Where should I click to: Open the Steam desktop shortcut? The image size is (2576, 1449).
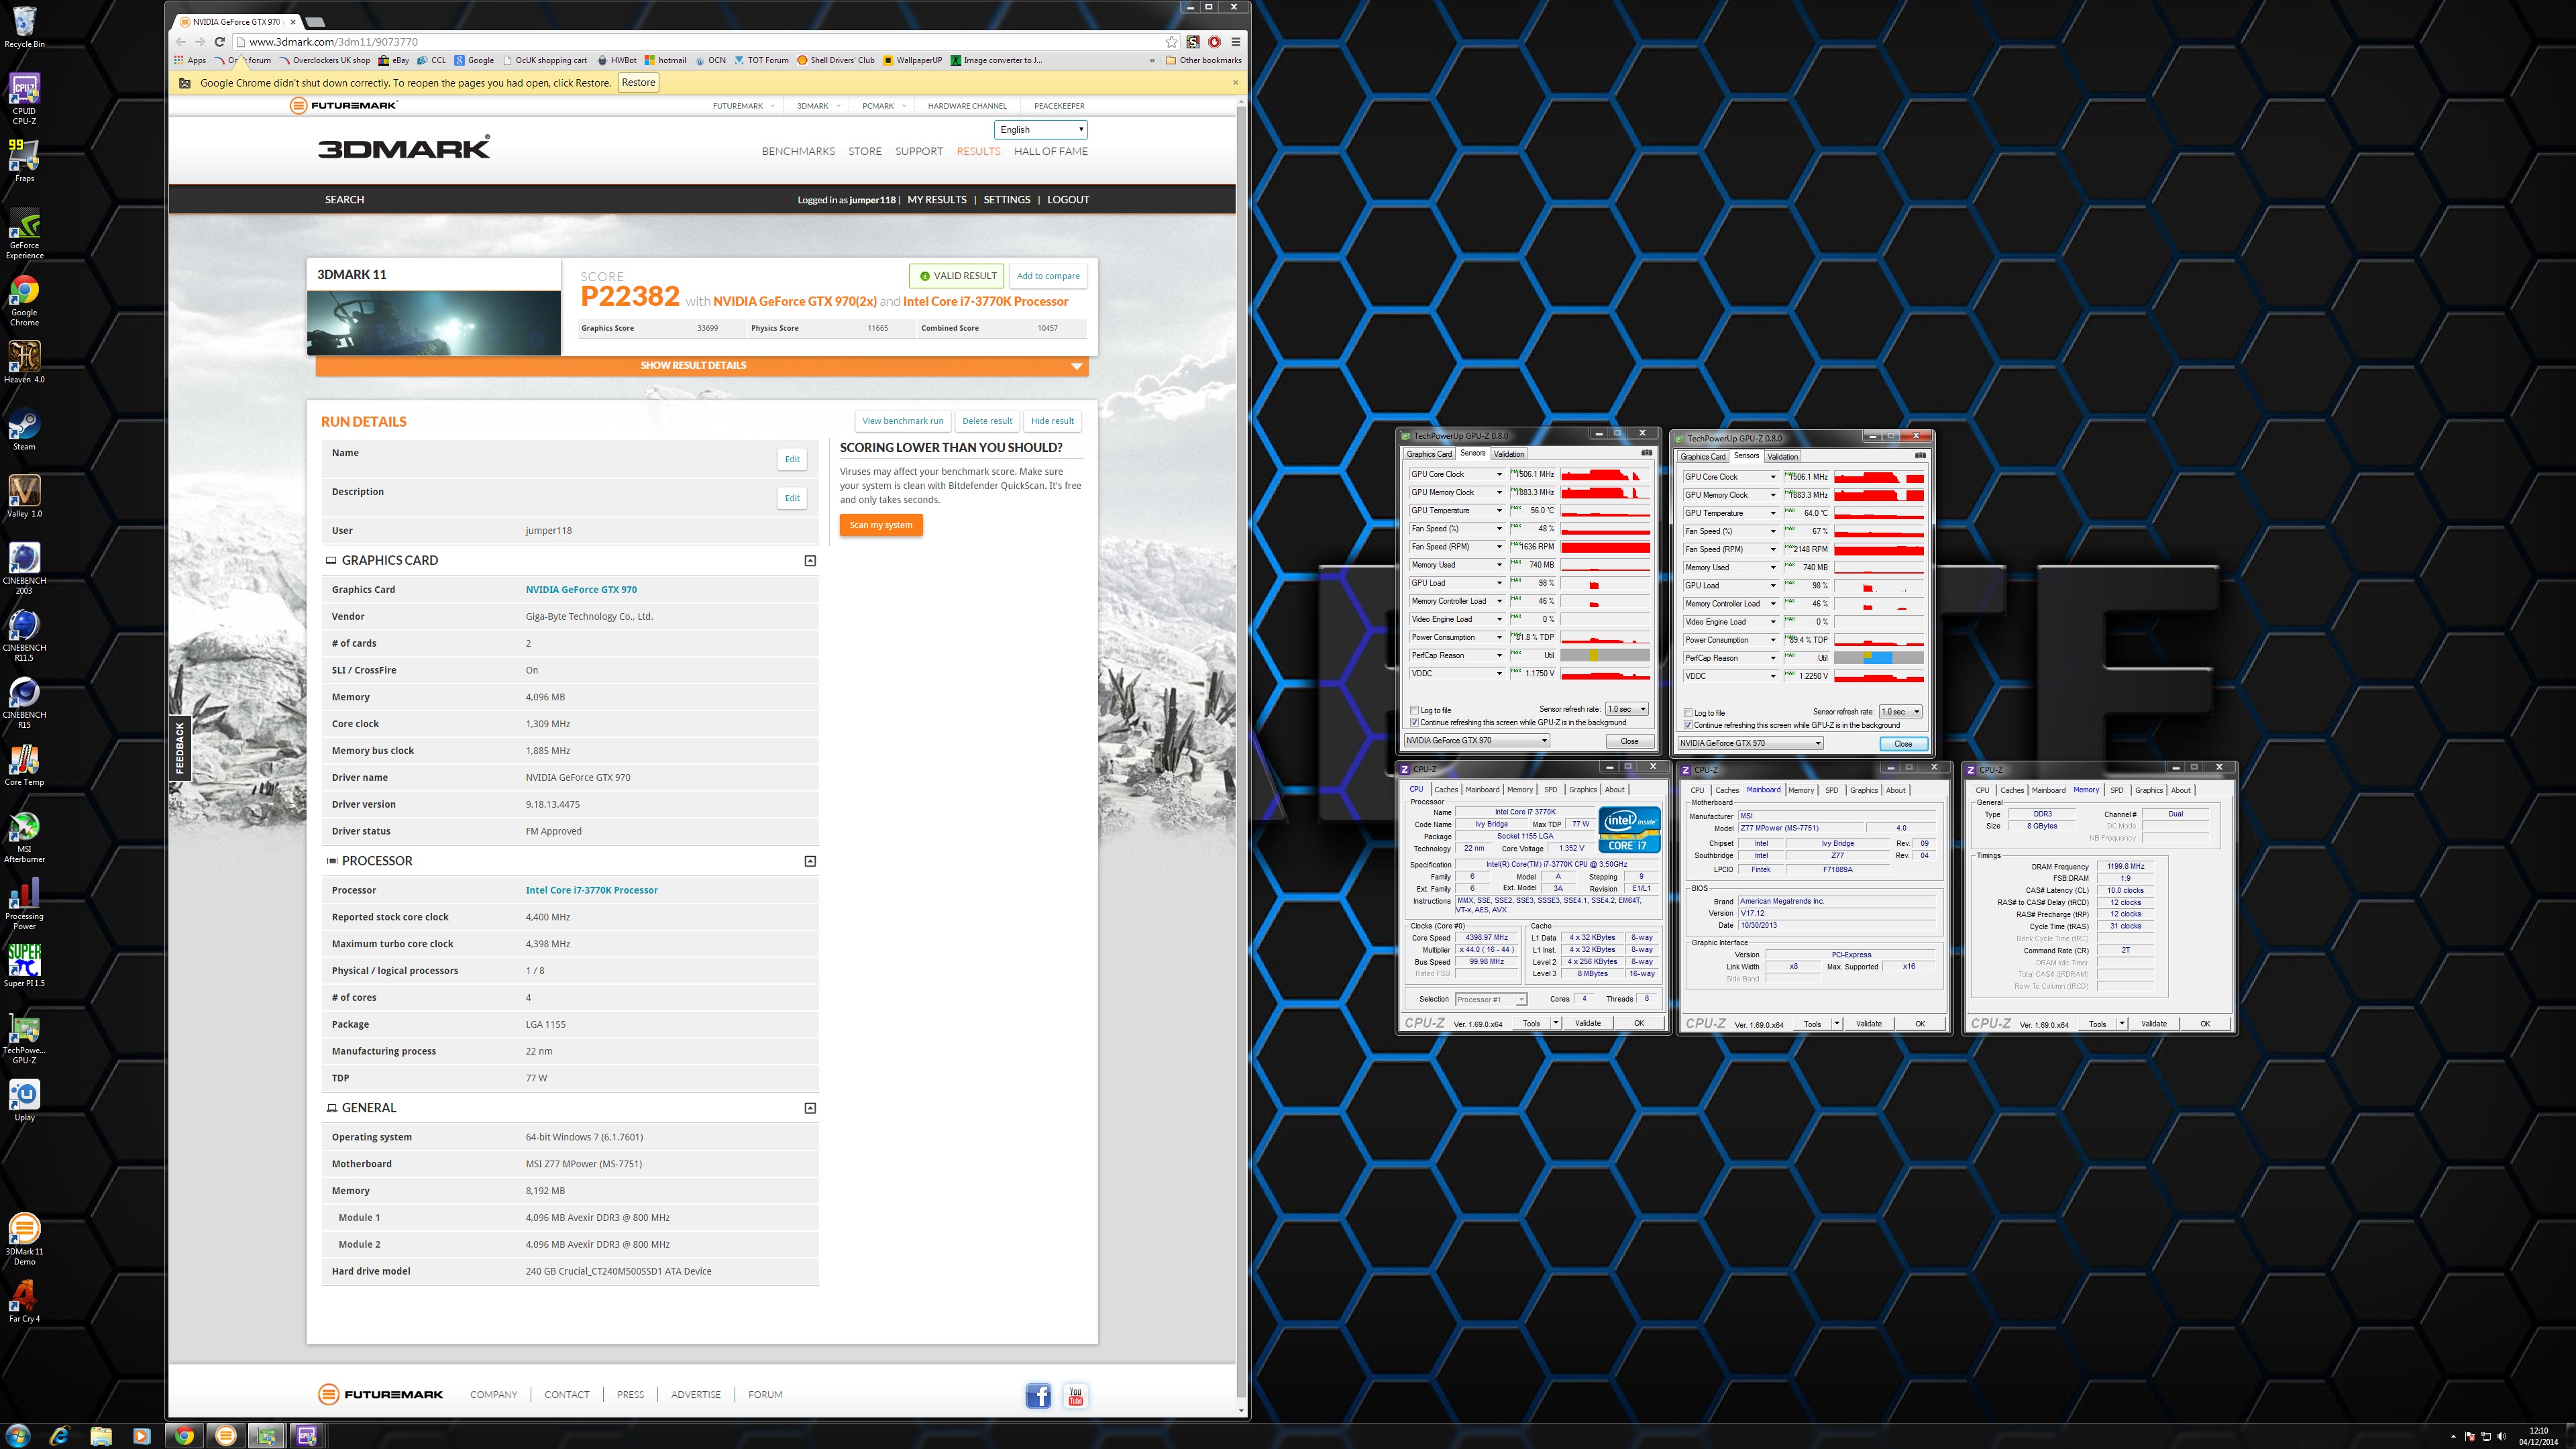tap(24, 430)
